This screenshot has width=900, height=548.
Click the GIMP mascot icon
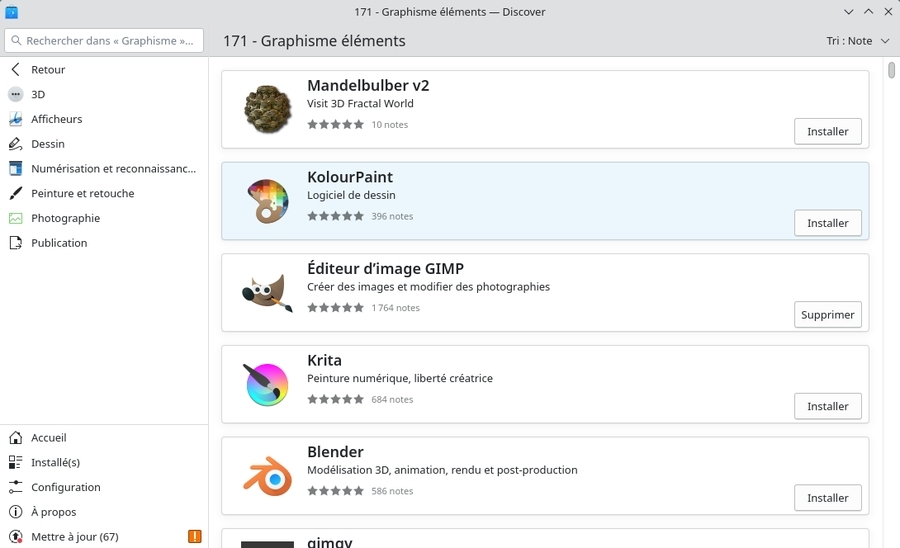click(x=266, y=292)
